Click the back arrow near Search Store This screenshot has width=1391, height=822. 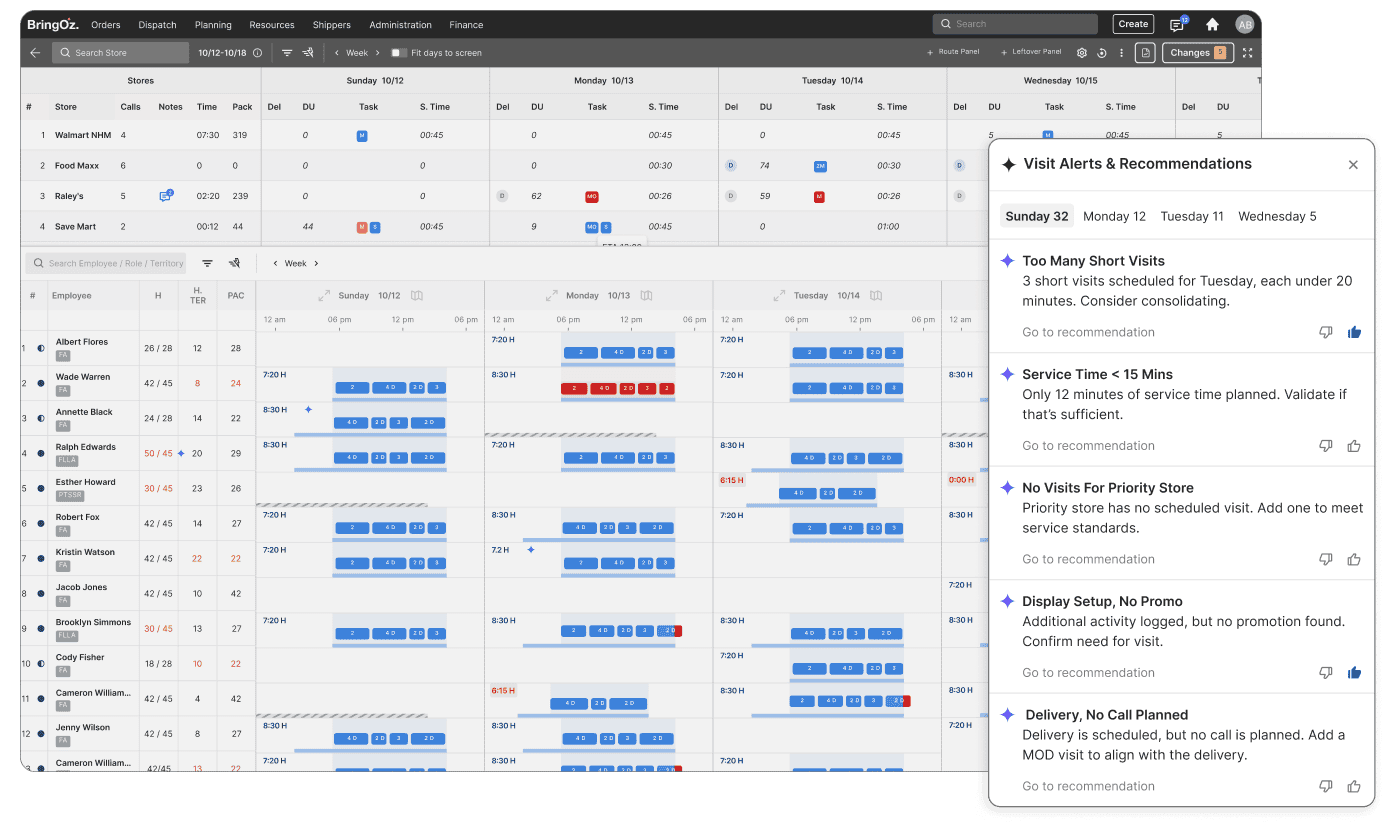[x=35, y=53]
